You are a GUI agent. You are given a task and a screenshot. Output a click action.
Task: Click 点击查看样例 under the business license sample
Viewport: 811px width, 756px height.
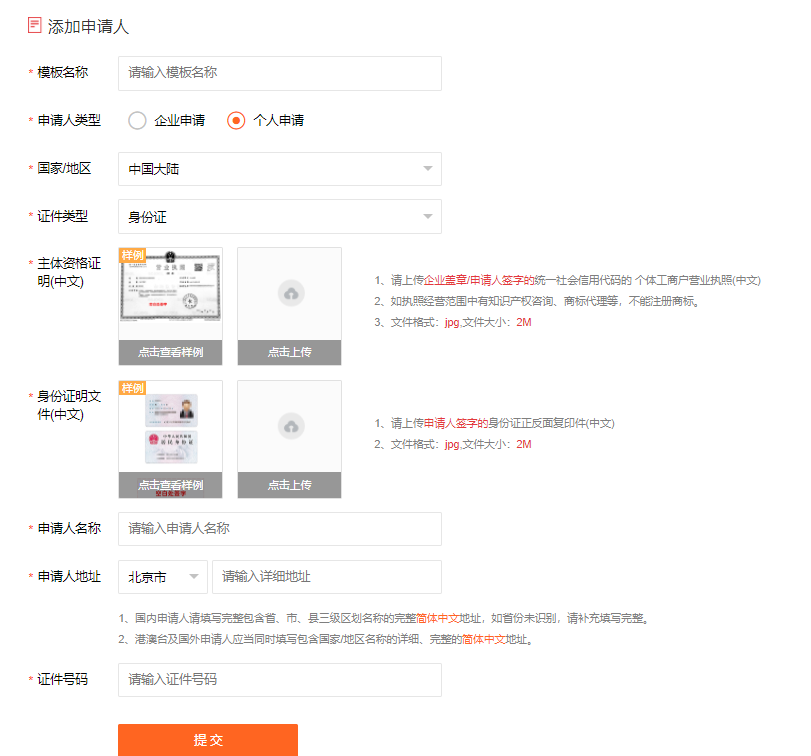pyautogui.click(x=171, y=352)
